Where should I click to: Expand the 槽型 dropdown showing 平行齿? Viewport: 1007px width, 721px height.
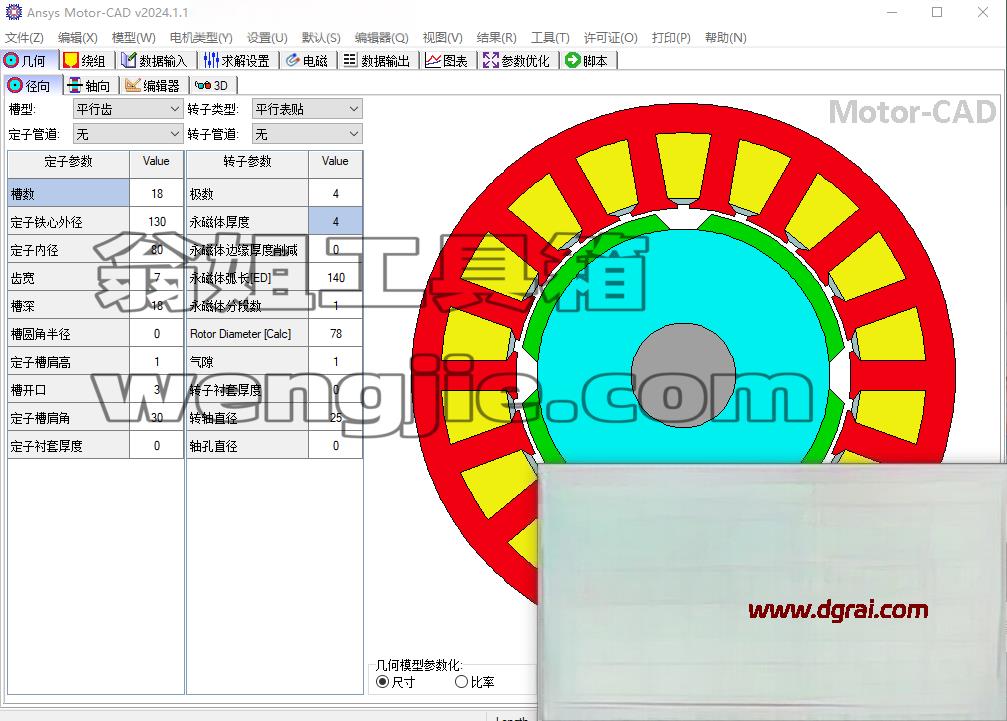(x=128, y=109)
